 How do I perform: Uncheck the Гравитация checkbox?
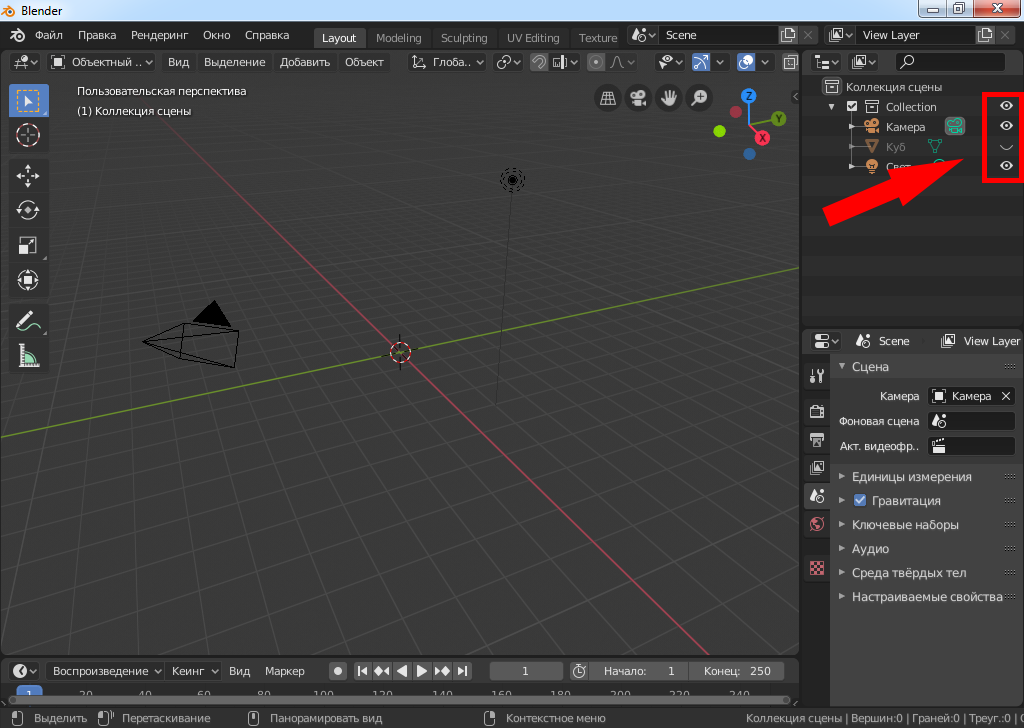pos(859,500)
